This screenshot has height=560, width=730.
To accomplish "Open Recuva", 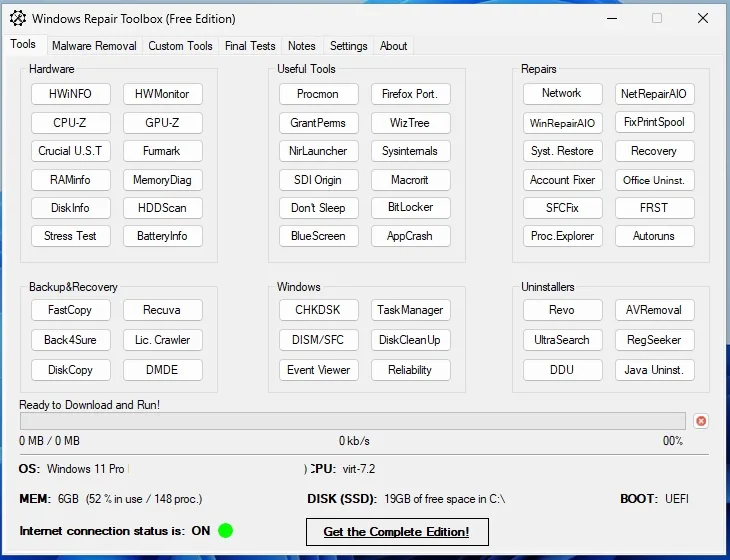I will [x=163, y=310].
